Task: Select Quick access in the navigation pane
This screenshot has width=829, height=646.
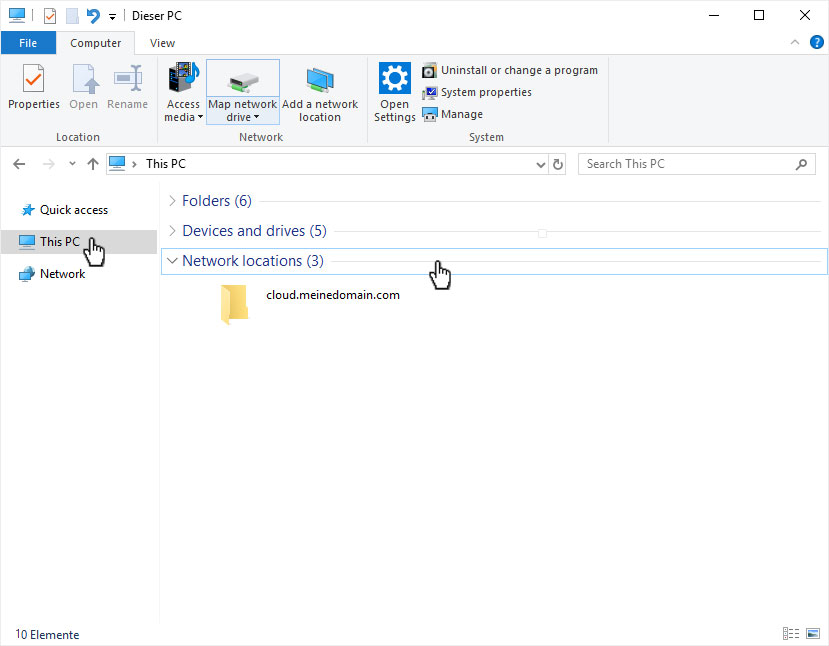Action: coord(65,210)
